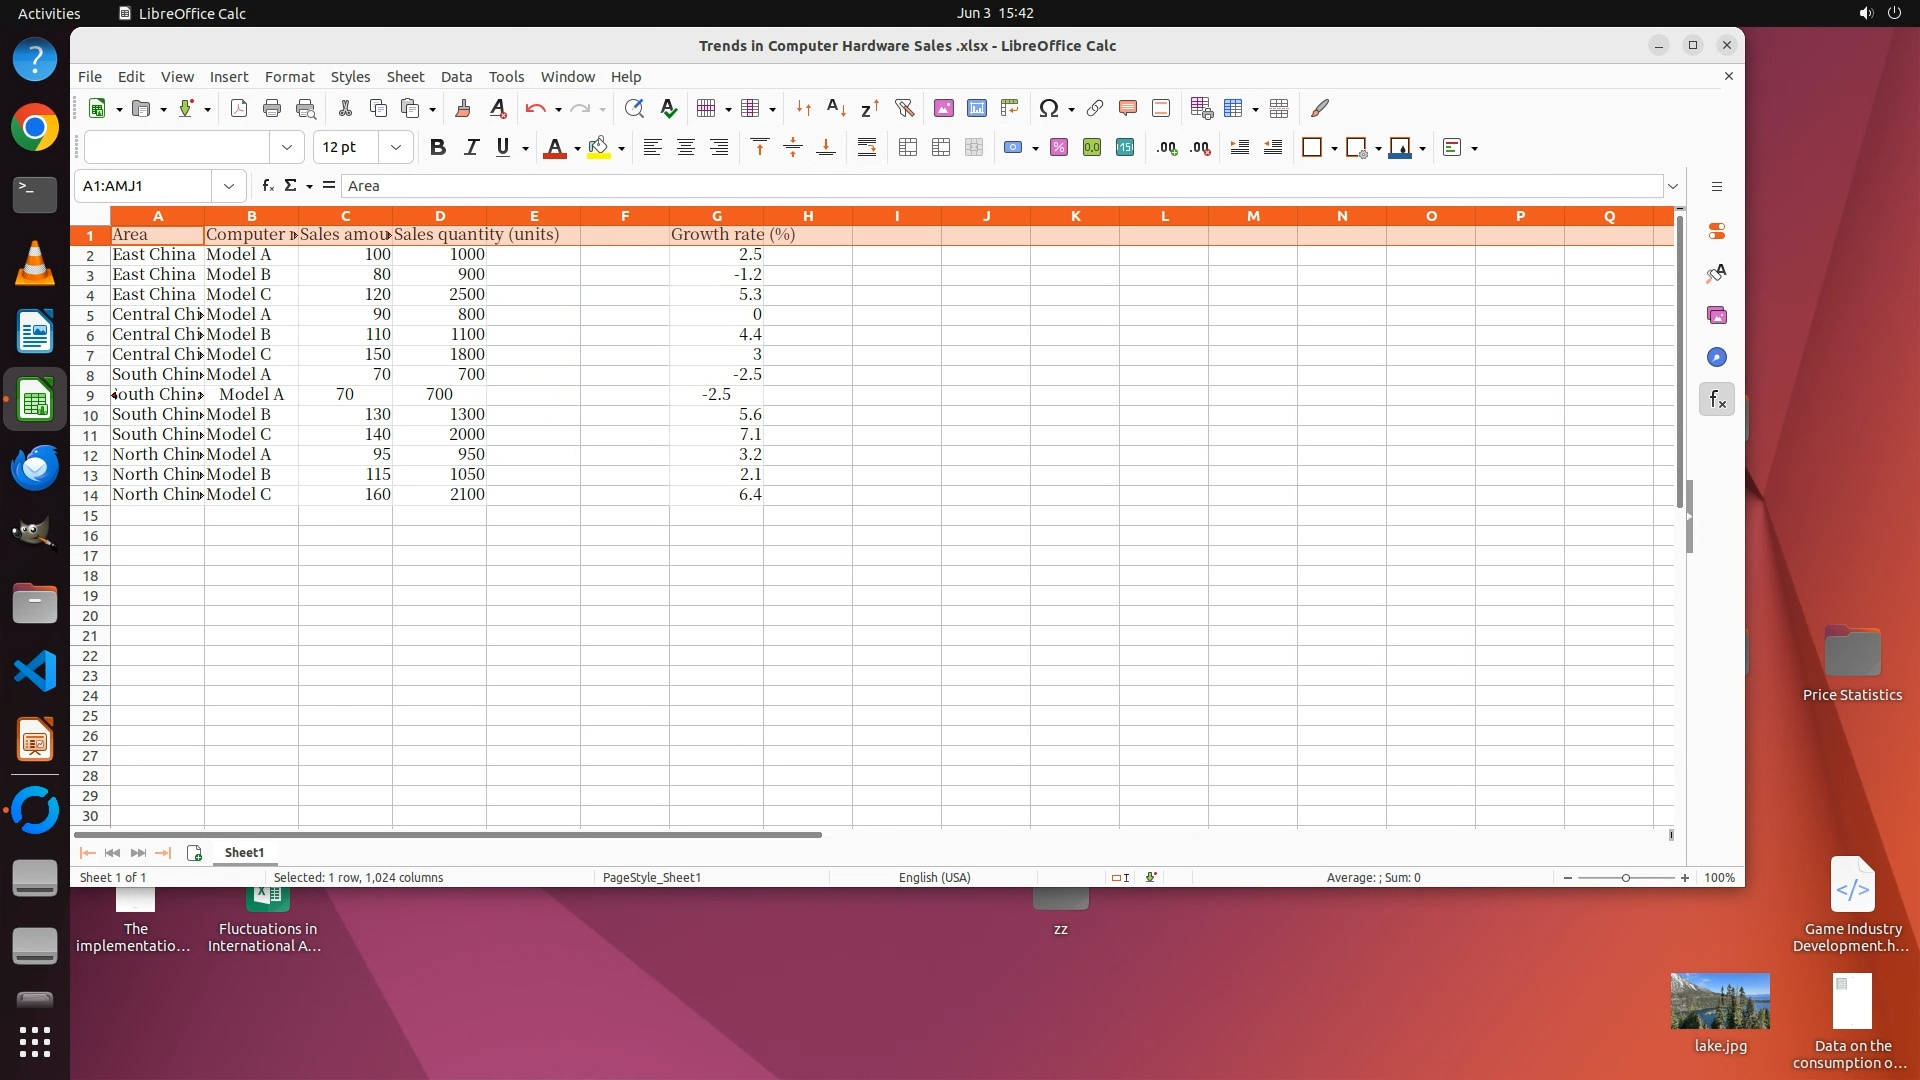Image resolution: width=1920 pixels, height=1080 pixels.
Task: Click the Format as Percent icon
Action: [1059, 148]
